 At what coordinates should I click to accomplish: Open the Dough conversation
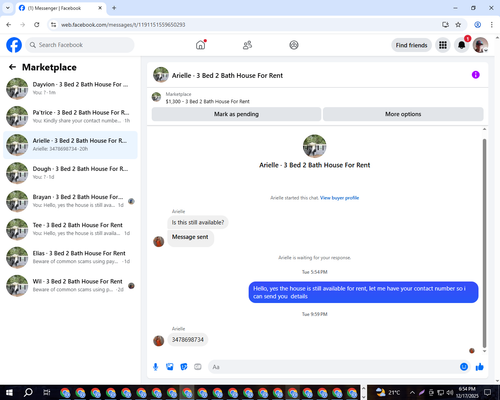coord(70,173)
